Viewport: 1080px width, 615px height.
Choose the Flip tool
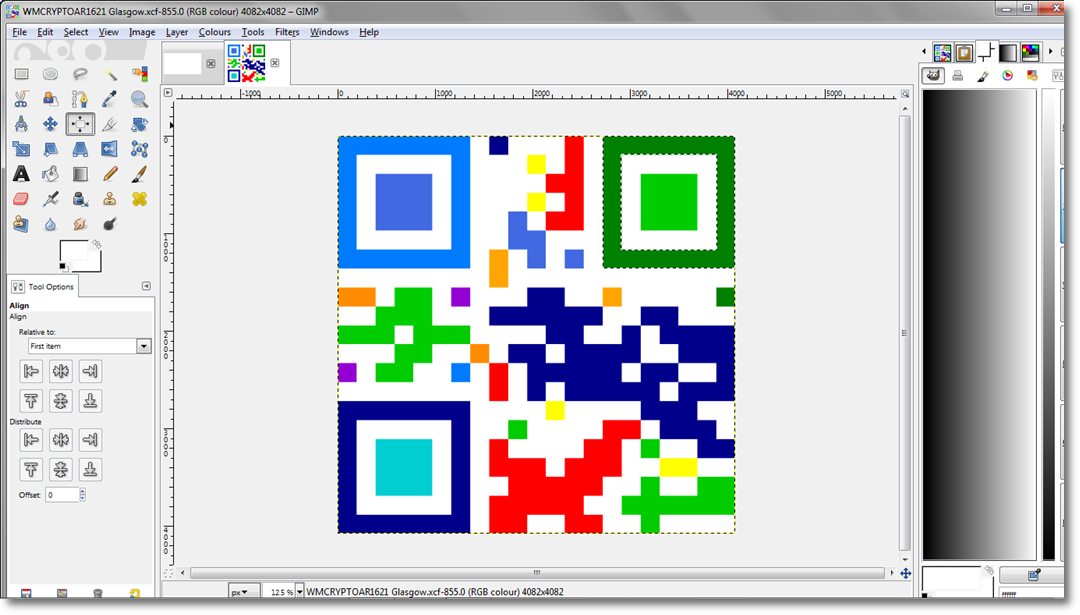pyautogui.click(x=110, y=149)
